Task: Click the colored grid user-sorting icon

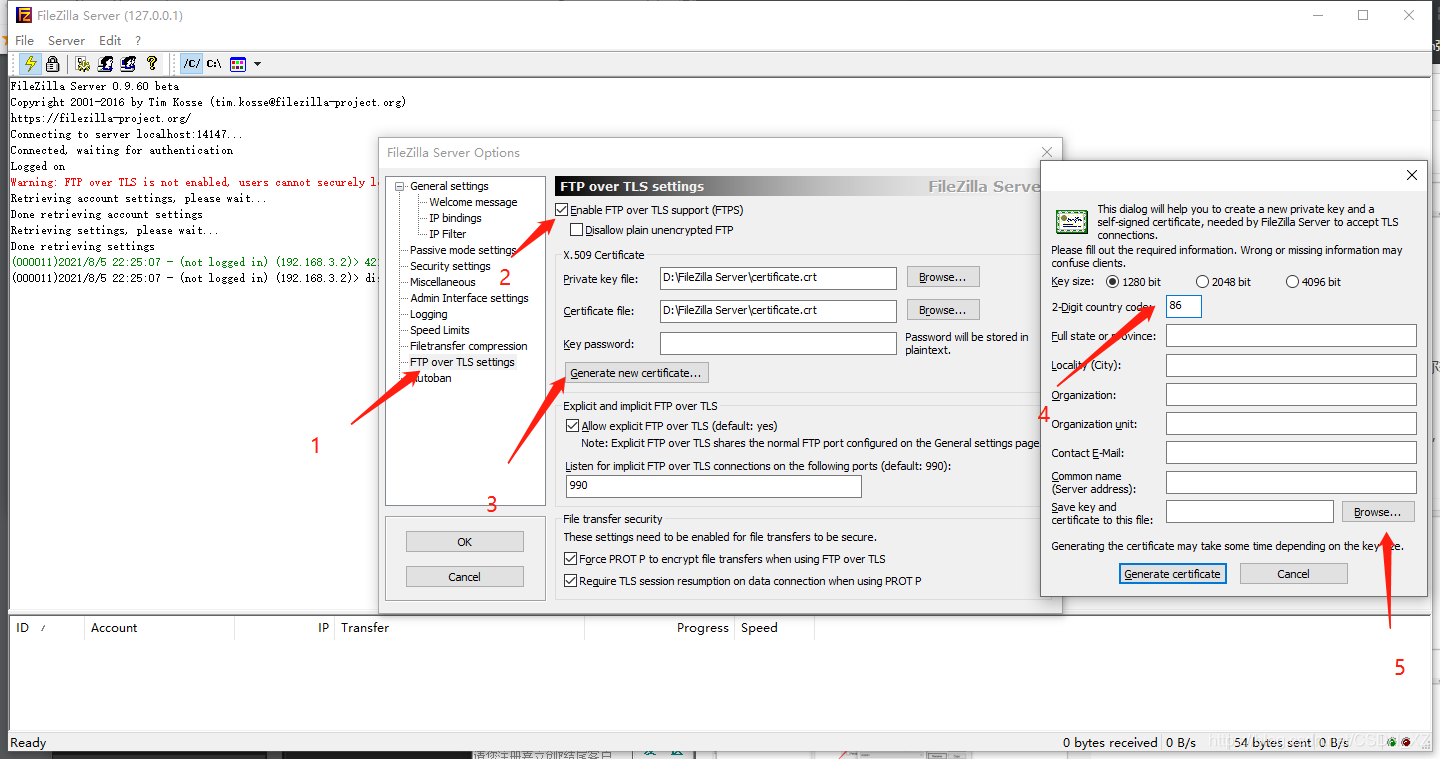Action: click(x=238, y=64)
